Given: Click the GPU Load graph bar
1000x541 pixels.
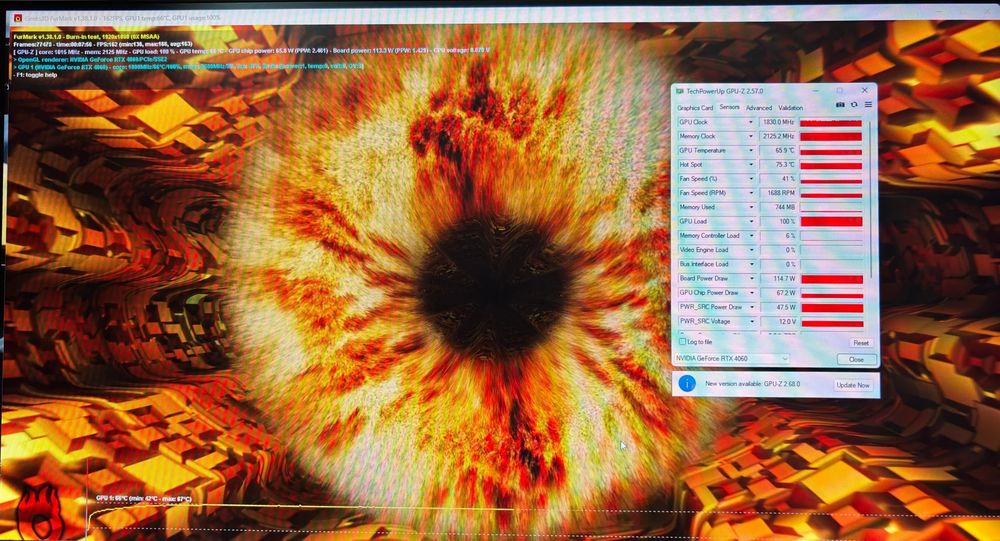Looking at the screenshot, I should coord(831,221).
